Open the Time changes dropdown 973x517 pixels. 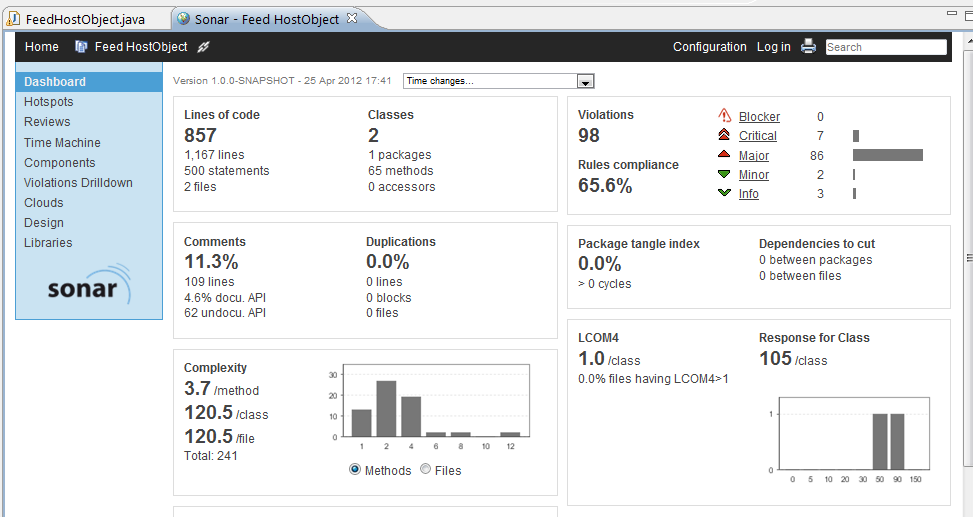(x=499, y=81)
